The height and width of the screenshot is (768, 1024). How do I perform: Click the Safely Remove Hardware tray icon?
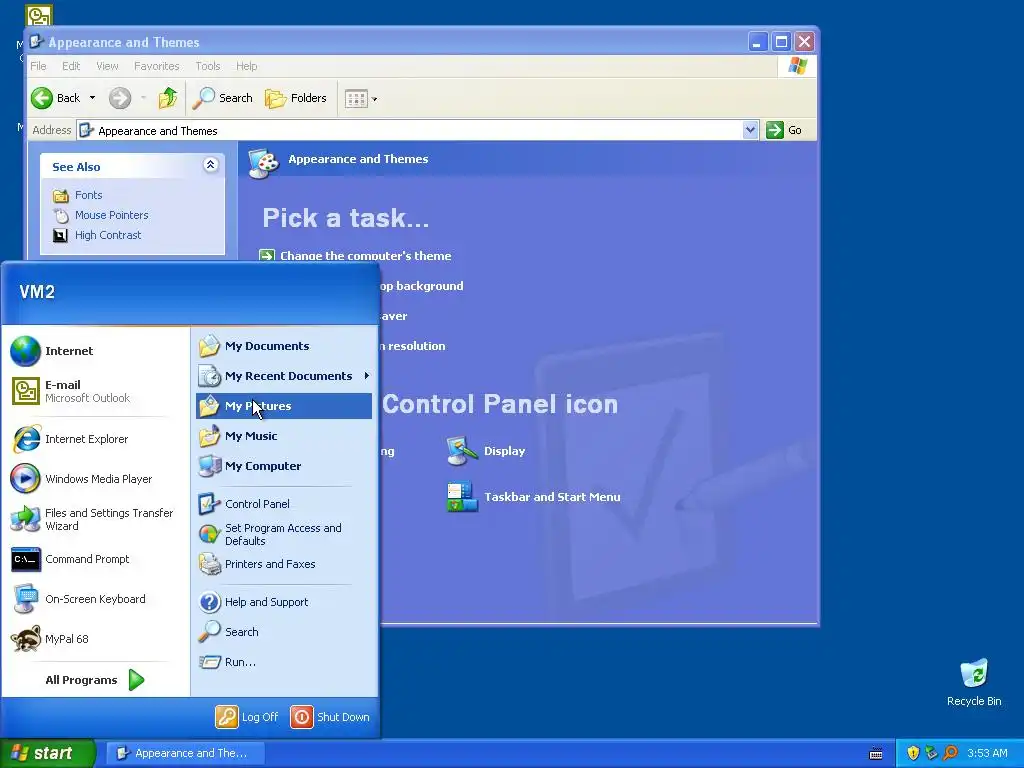click(931, 754)
